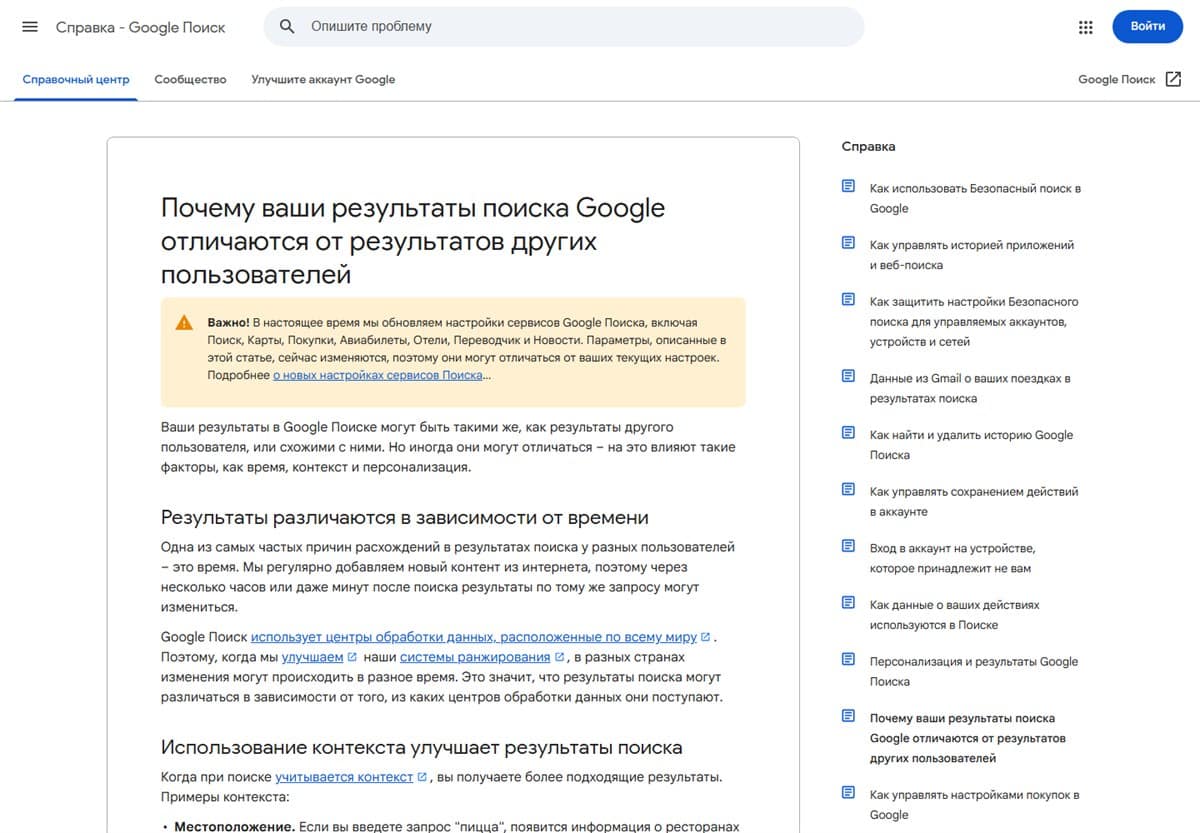Open Как использовать Безопасный поиск article
Viewport: 1200px width, 833px height.
pos(975,198)
